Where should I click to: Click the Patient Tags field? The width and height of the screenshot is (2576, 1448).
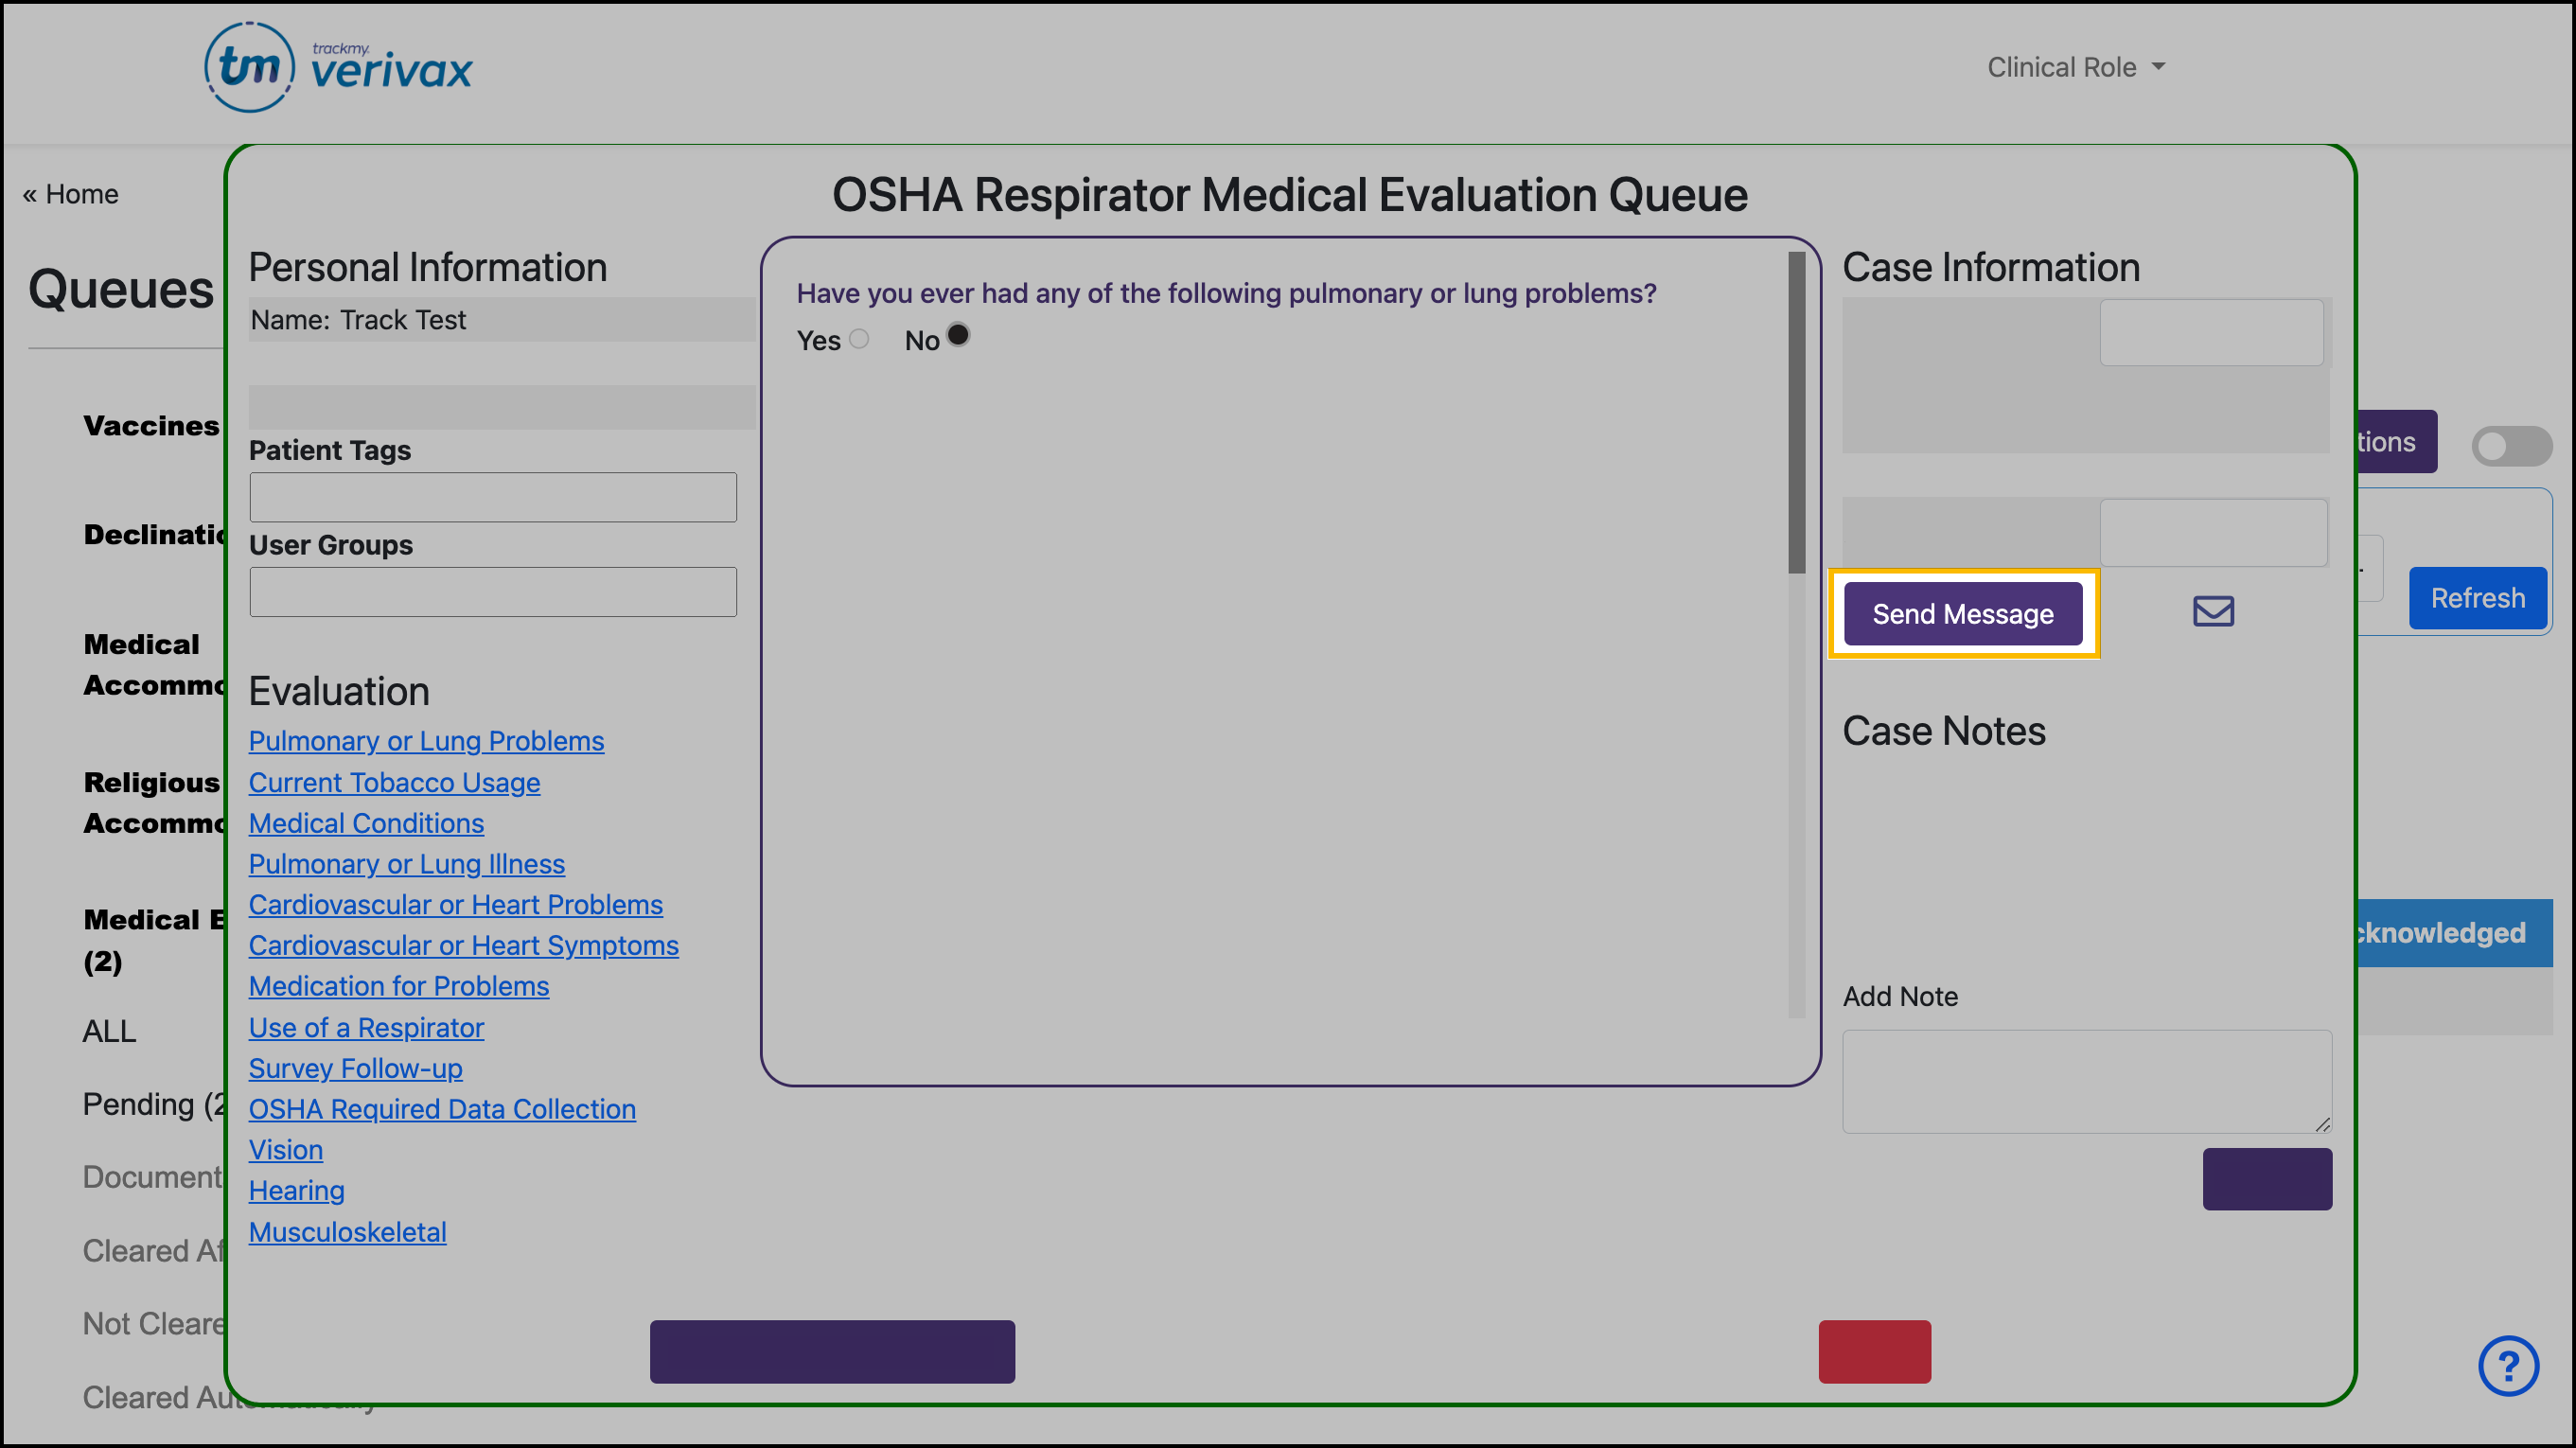[x=493, y=497]
